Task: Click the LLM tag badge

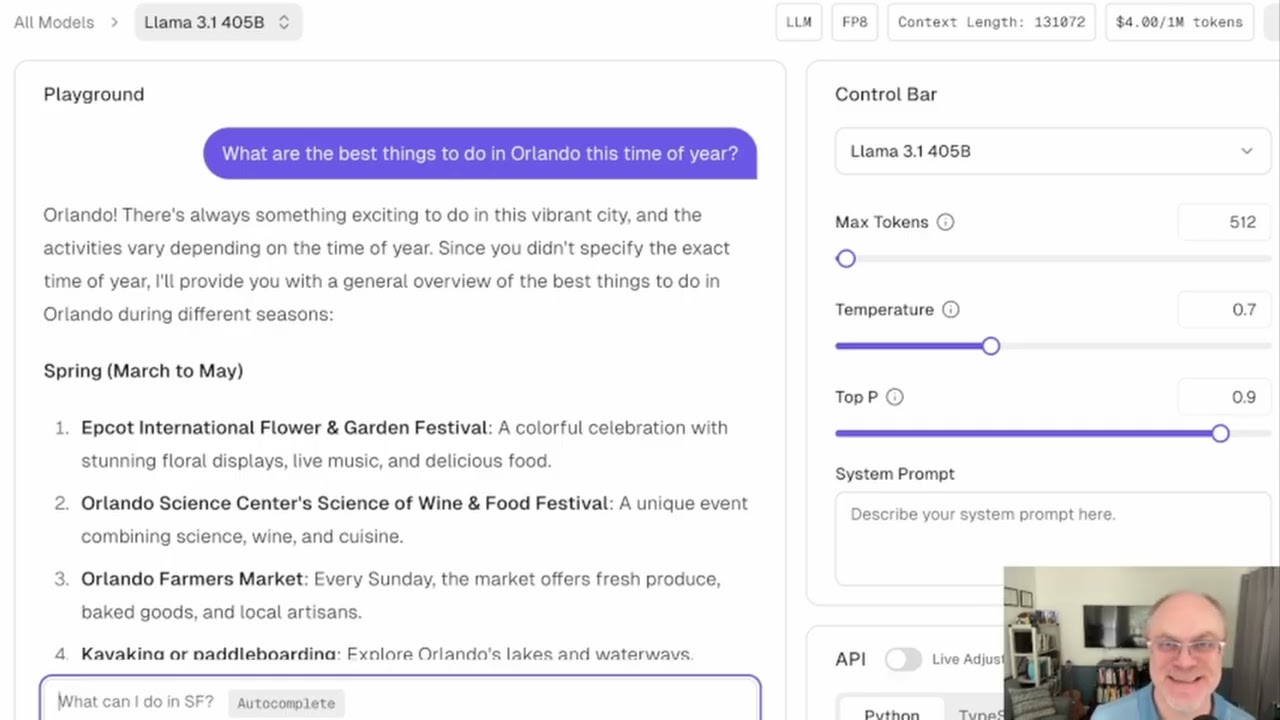Action: pos(799,22)
